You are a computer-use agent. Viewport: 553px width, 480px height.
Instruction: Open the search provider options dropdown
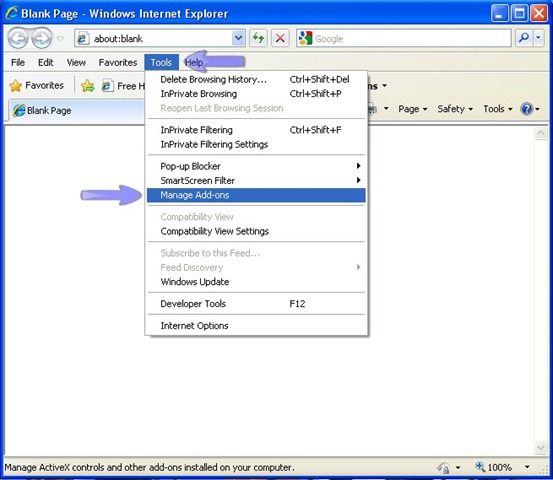[x=538, y=38]
